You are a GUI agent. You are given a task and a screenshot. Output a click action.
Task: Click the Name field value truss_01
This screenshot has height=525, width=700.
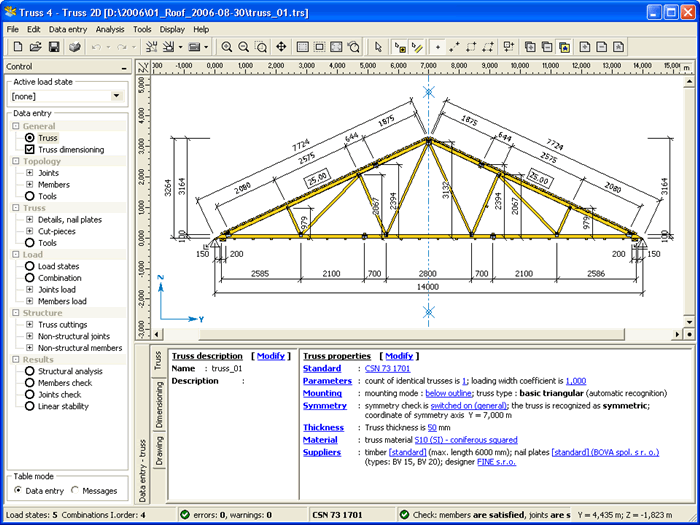[225, 369]
